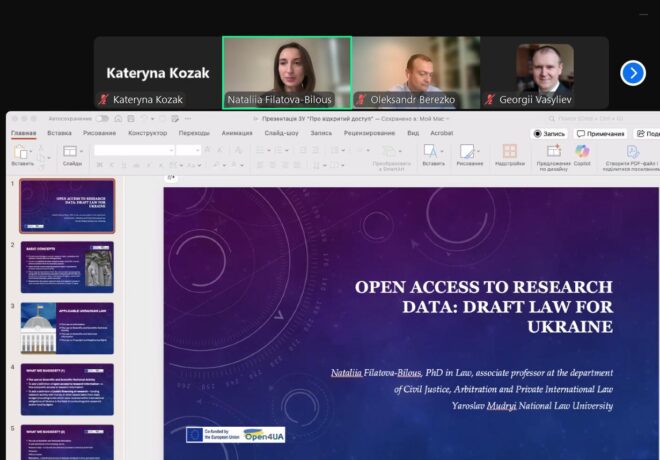The image size is (660, 460).
Task: Toggle the Автосохранение autosave switch
Action: (101, 118)
